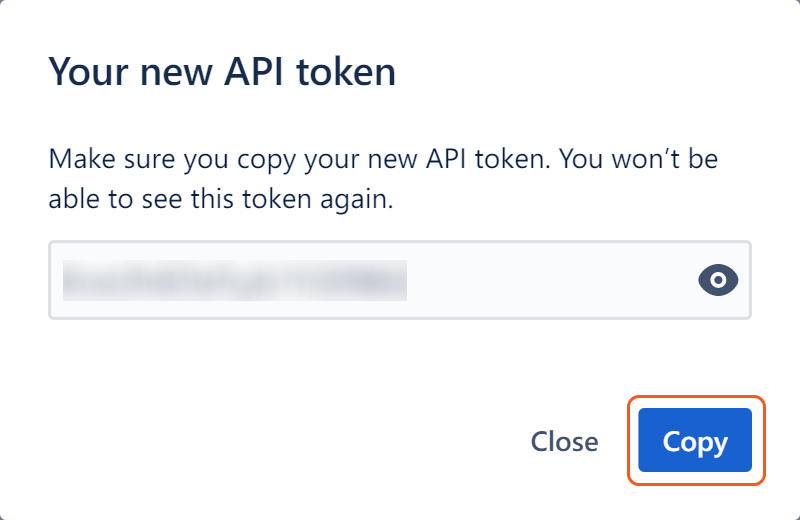
Task: Click the "able to see this token again" line
Action: (x=220, y=198)
